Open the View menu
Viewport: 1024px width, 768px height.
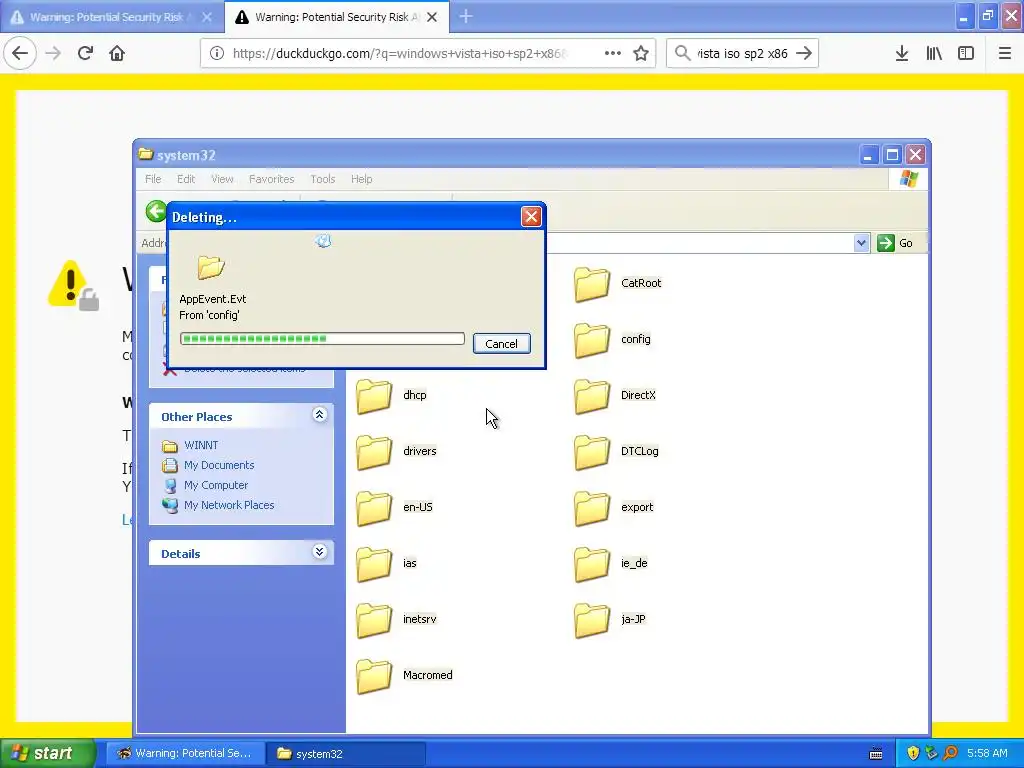click(222, 179)
